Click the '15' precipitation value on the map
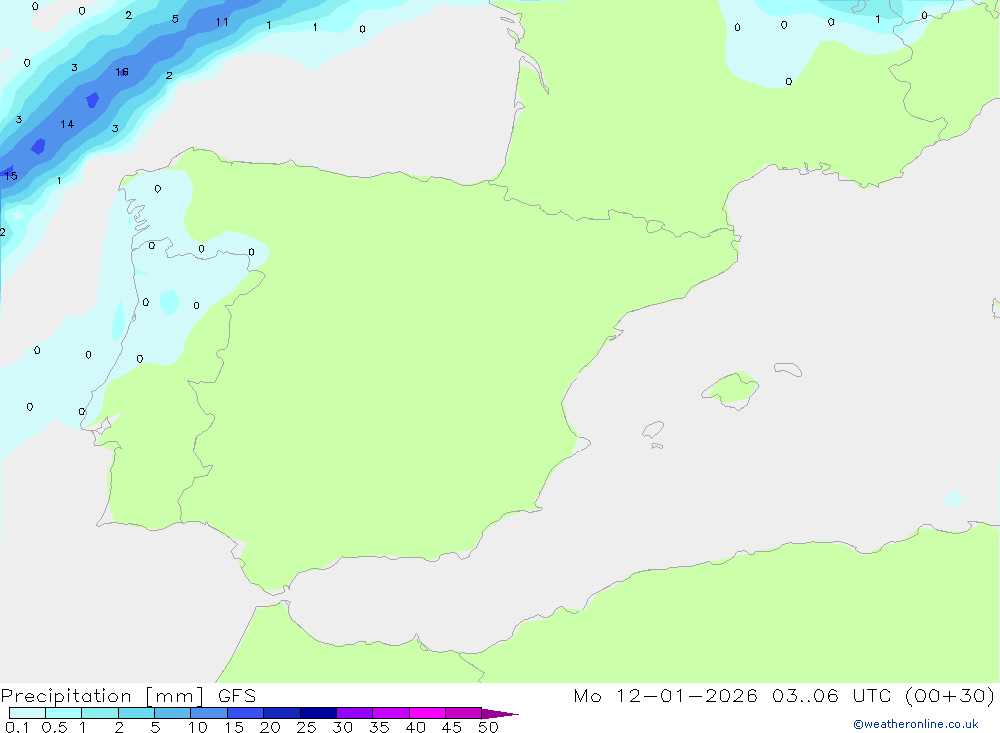 click(11, 175)
